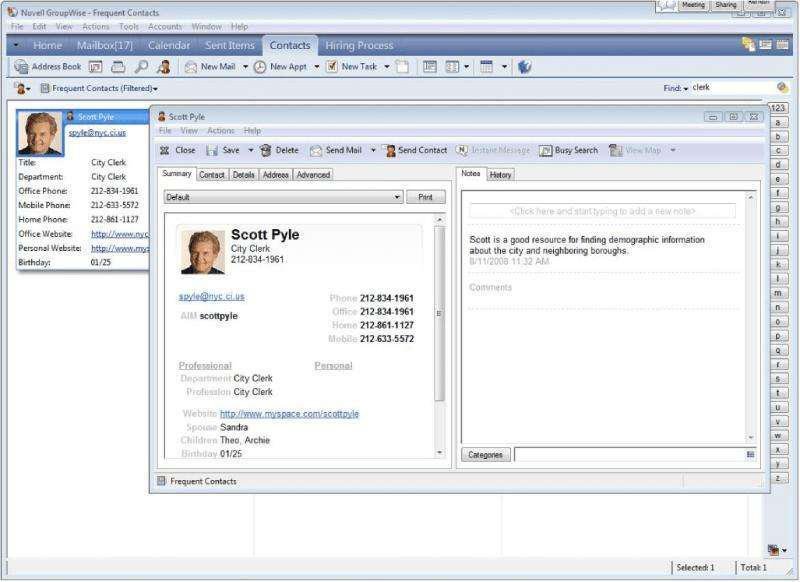
Task: Click the Send Mail envelope icon
Action: (316, 150)
